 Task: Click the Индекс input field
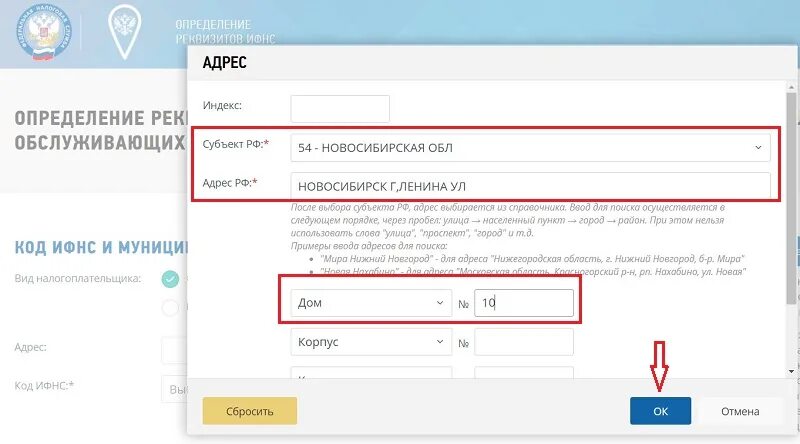pos(340,109)
